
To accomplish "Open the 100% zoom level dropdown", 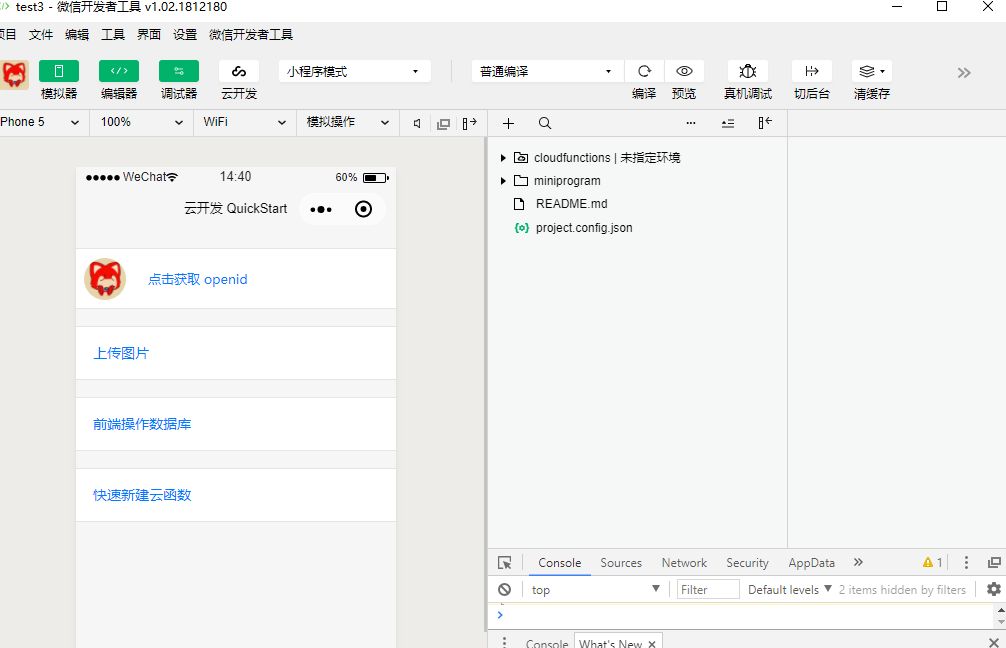I will [141, 123].
